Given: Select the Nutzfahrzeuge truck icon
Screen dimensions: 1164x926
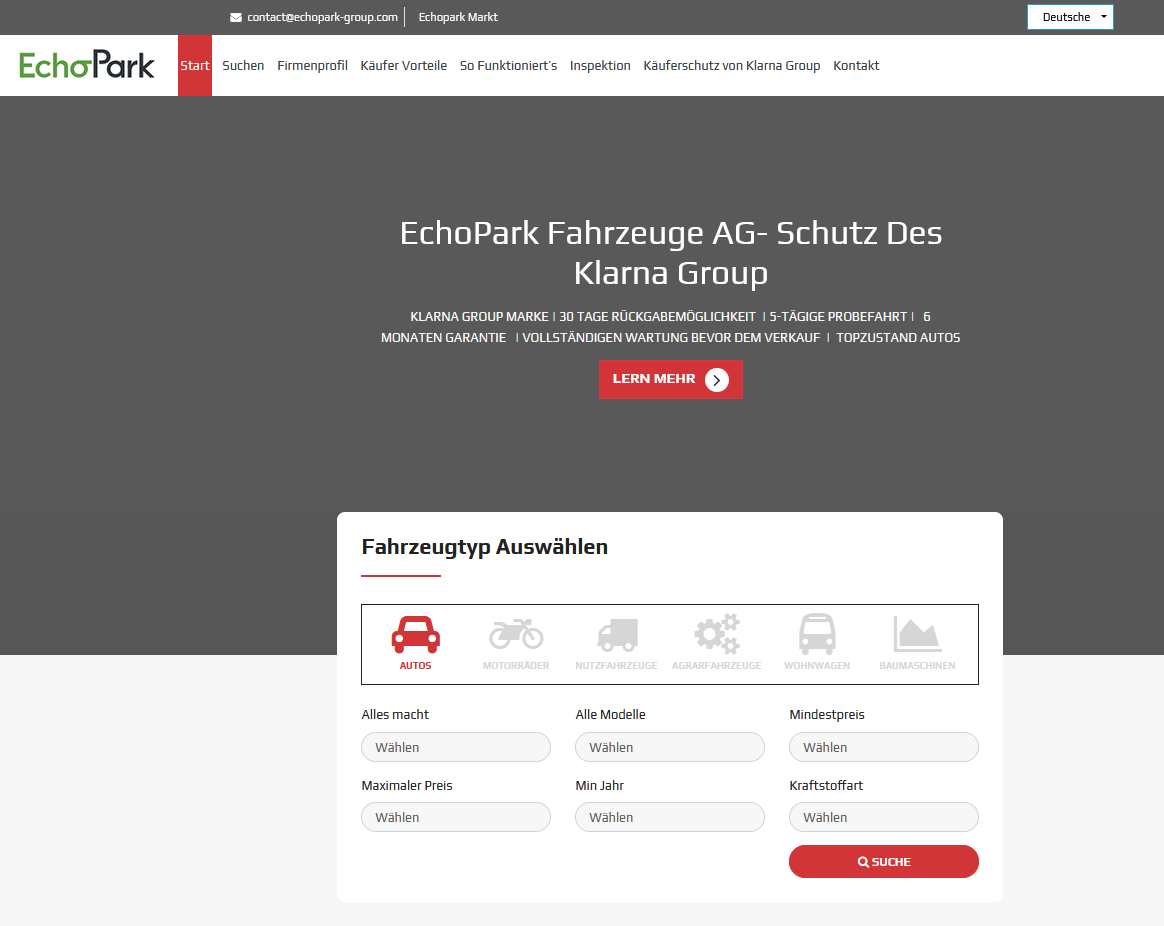Looking at the screenshot, I should pyautogui.click(x=617, y=635).
